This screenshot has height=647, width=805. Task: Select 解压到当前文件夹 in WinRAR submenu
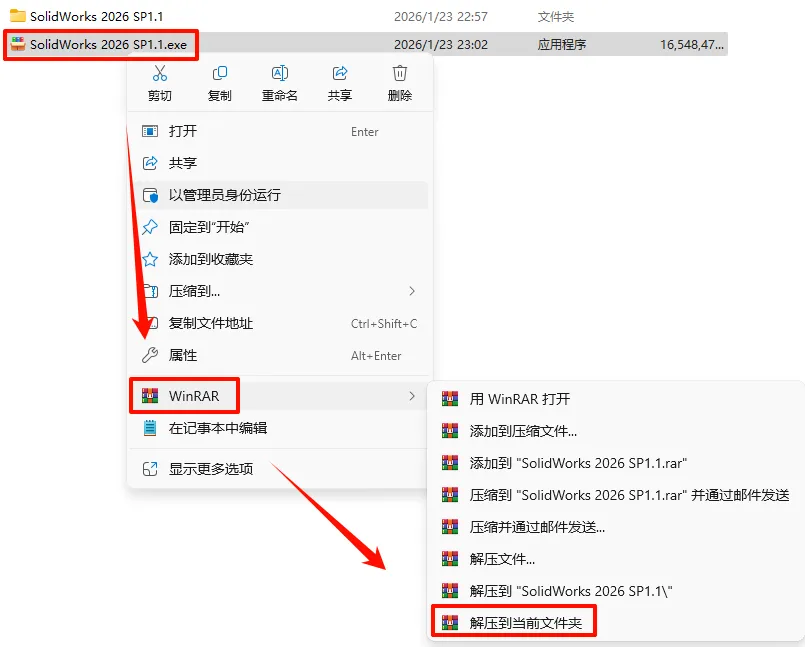(513, 623)
